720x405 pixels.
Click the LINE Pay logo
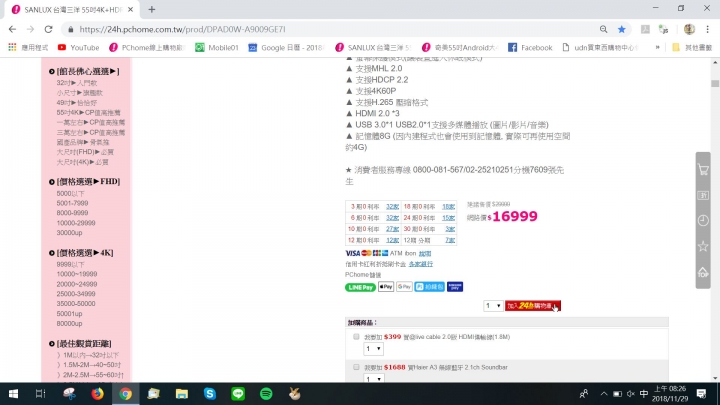click(360, 287)
